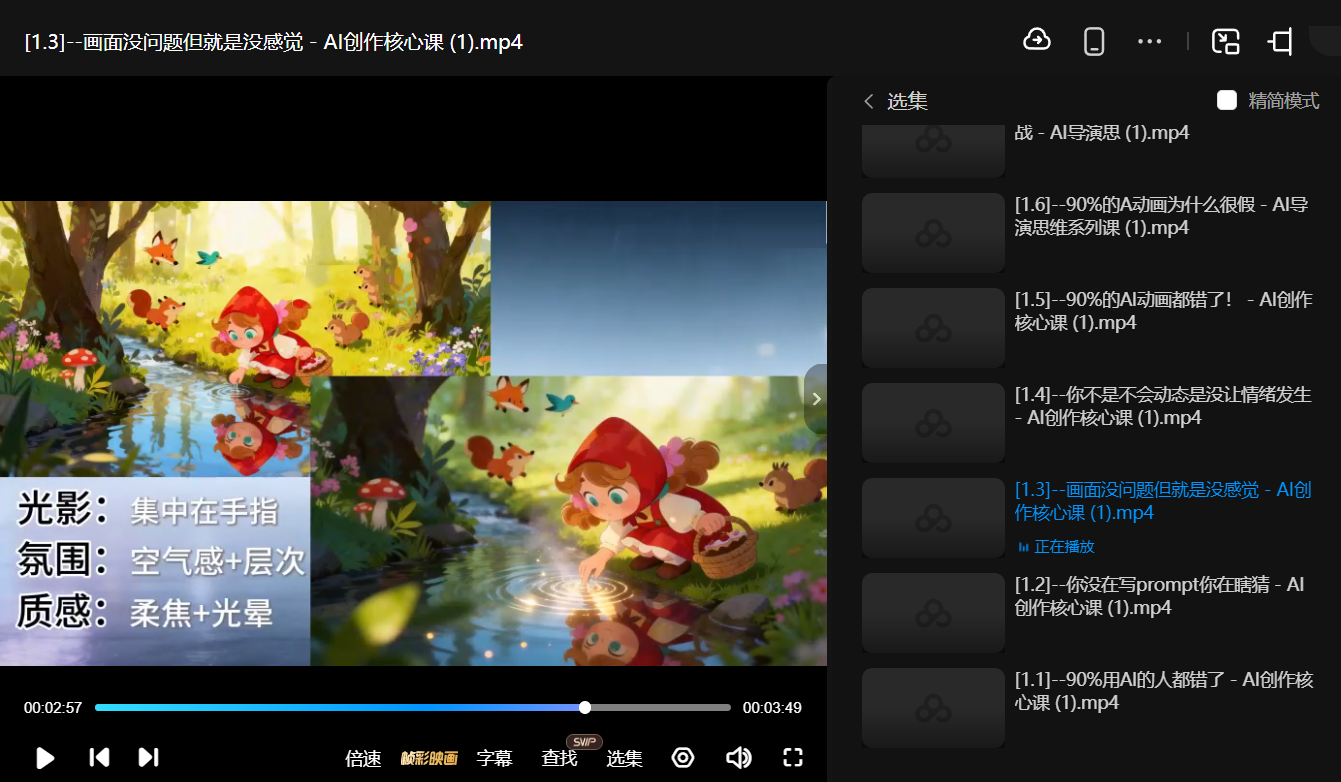Screen dimensions: 1341x782
Task: Click the progress bar playhead handle
Action: [585, 708]
